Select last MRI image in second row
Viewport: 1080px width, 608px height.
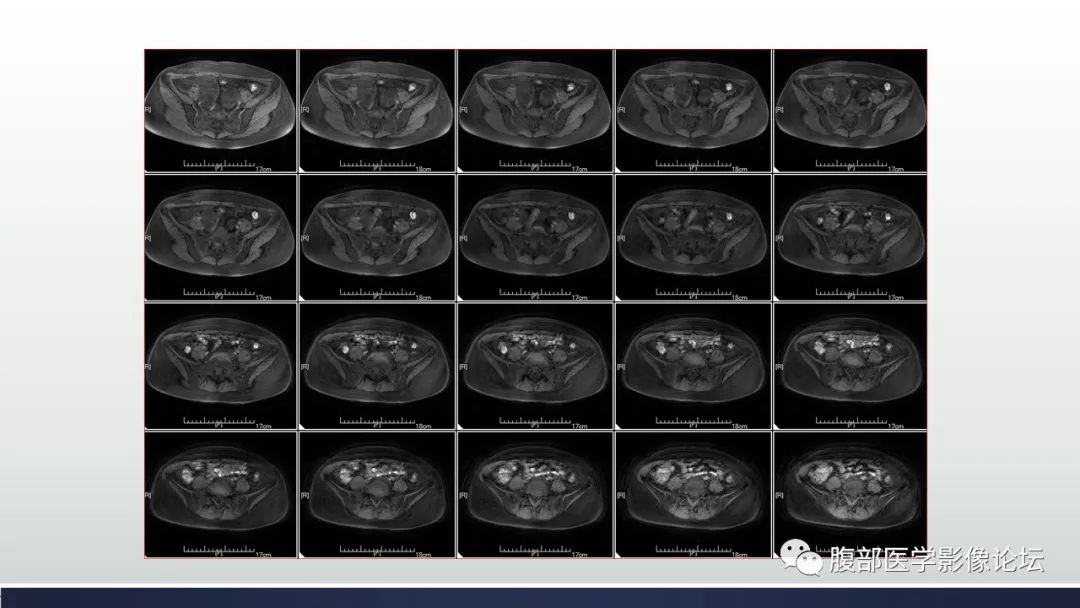pos(849,238)
